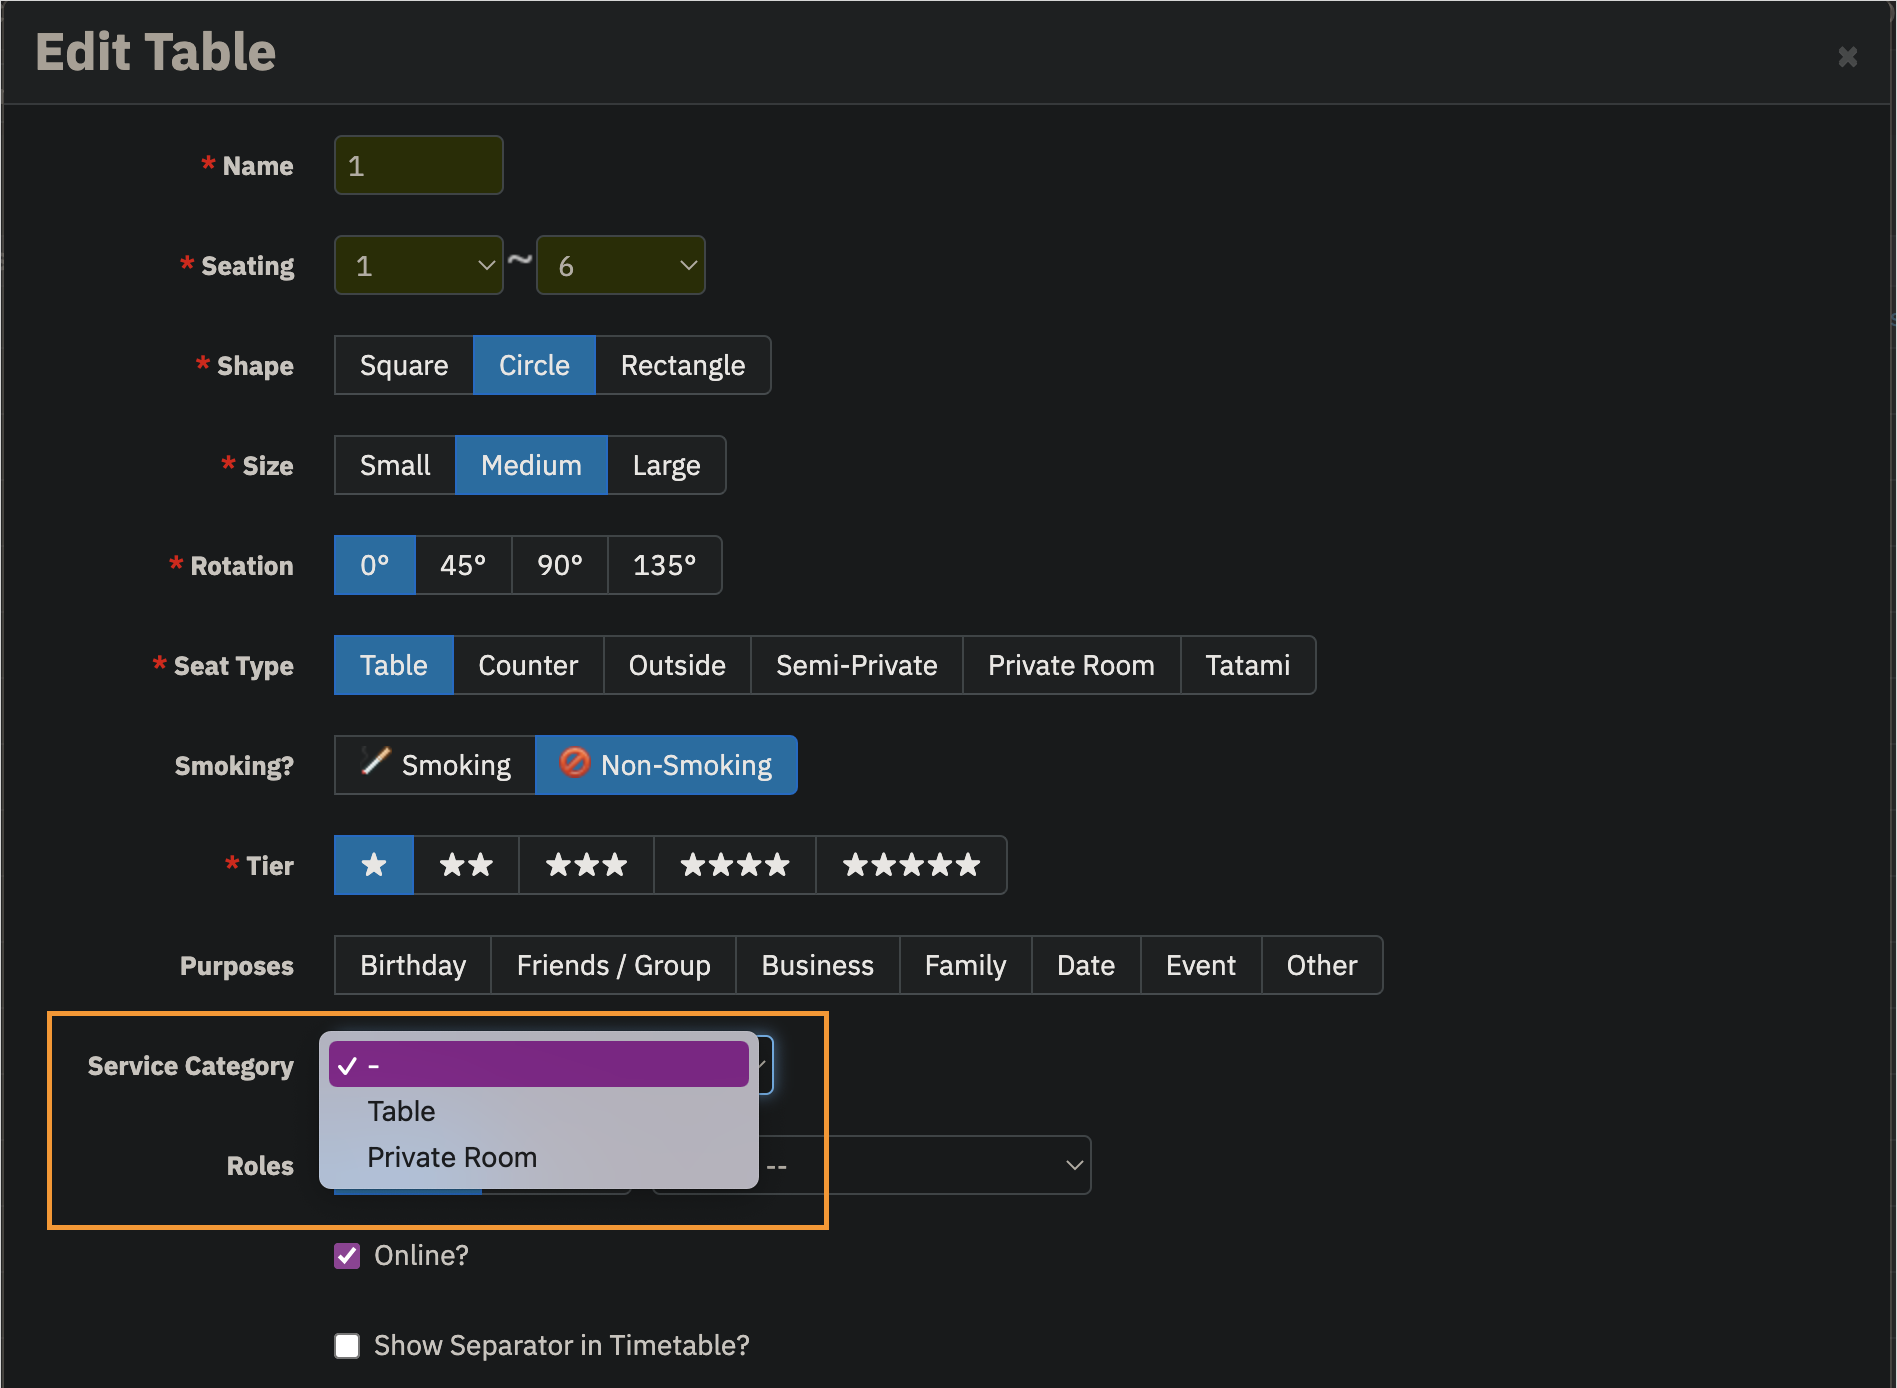1897x1388 pixels.
Task: Choose Non-Smoking option with prohibited icon
Action: coord(666,765)
